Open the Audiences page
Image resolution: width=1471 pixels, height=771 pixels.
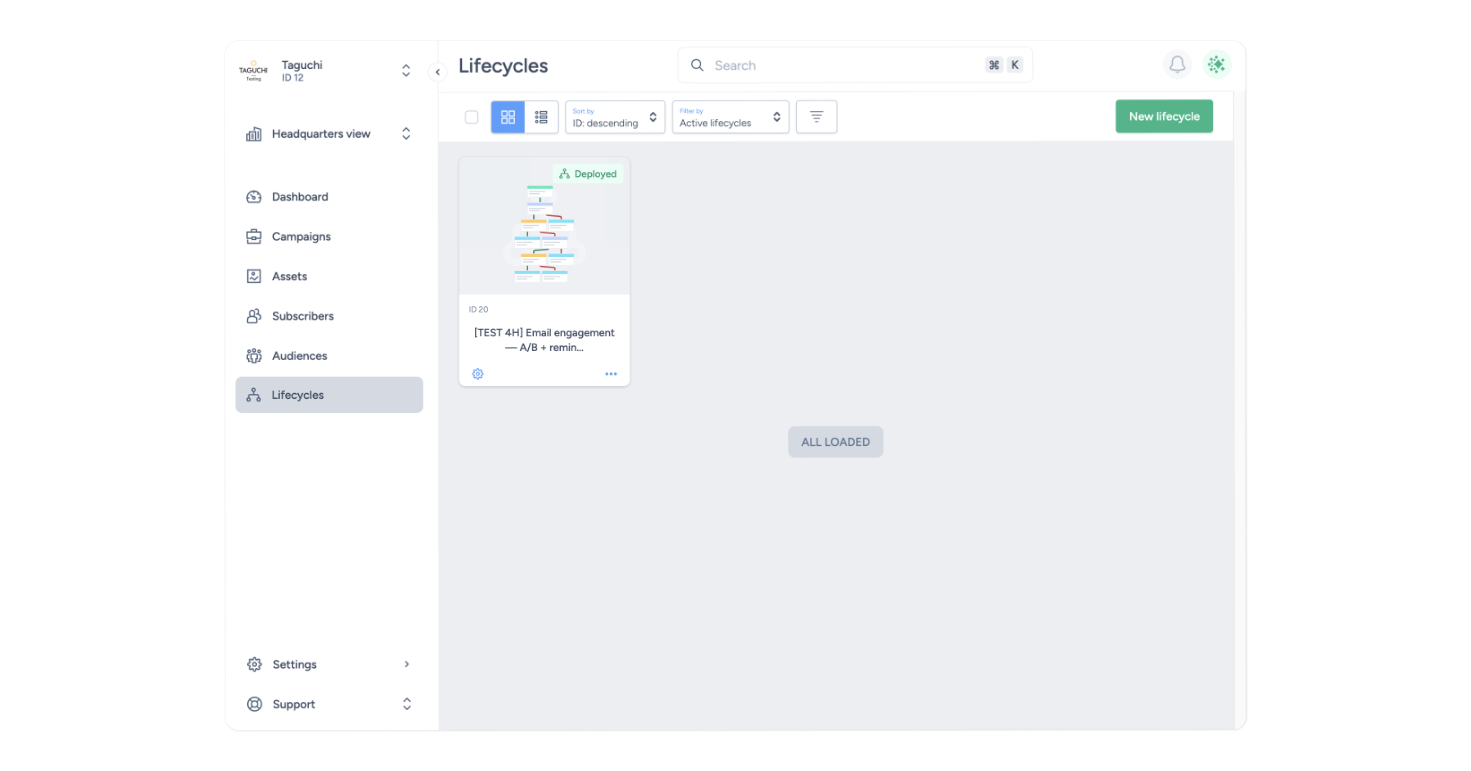pyautogui.click(x=329, y=356)
